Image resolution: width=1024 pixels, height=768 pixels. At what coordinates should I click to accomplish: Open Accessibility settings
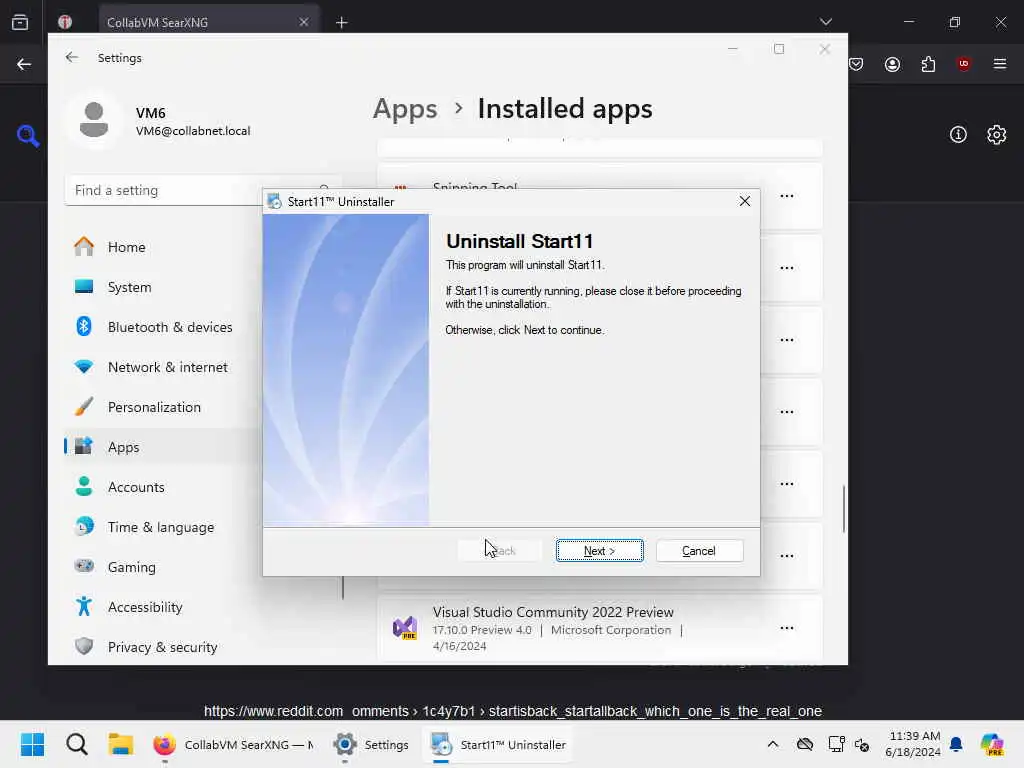coord(163,607)
